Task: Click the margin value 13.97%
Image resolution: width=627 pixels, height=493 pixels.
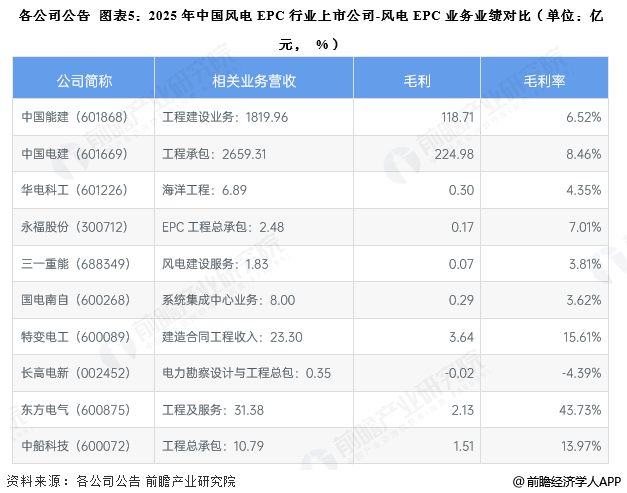Action: point(581,446)
